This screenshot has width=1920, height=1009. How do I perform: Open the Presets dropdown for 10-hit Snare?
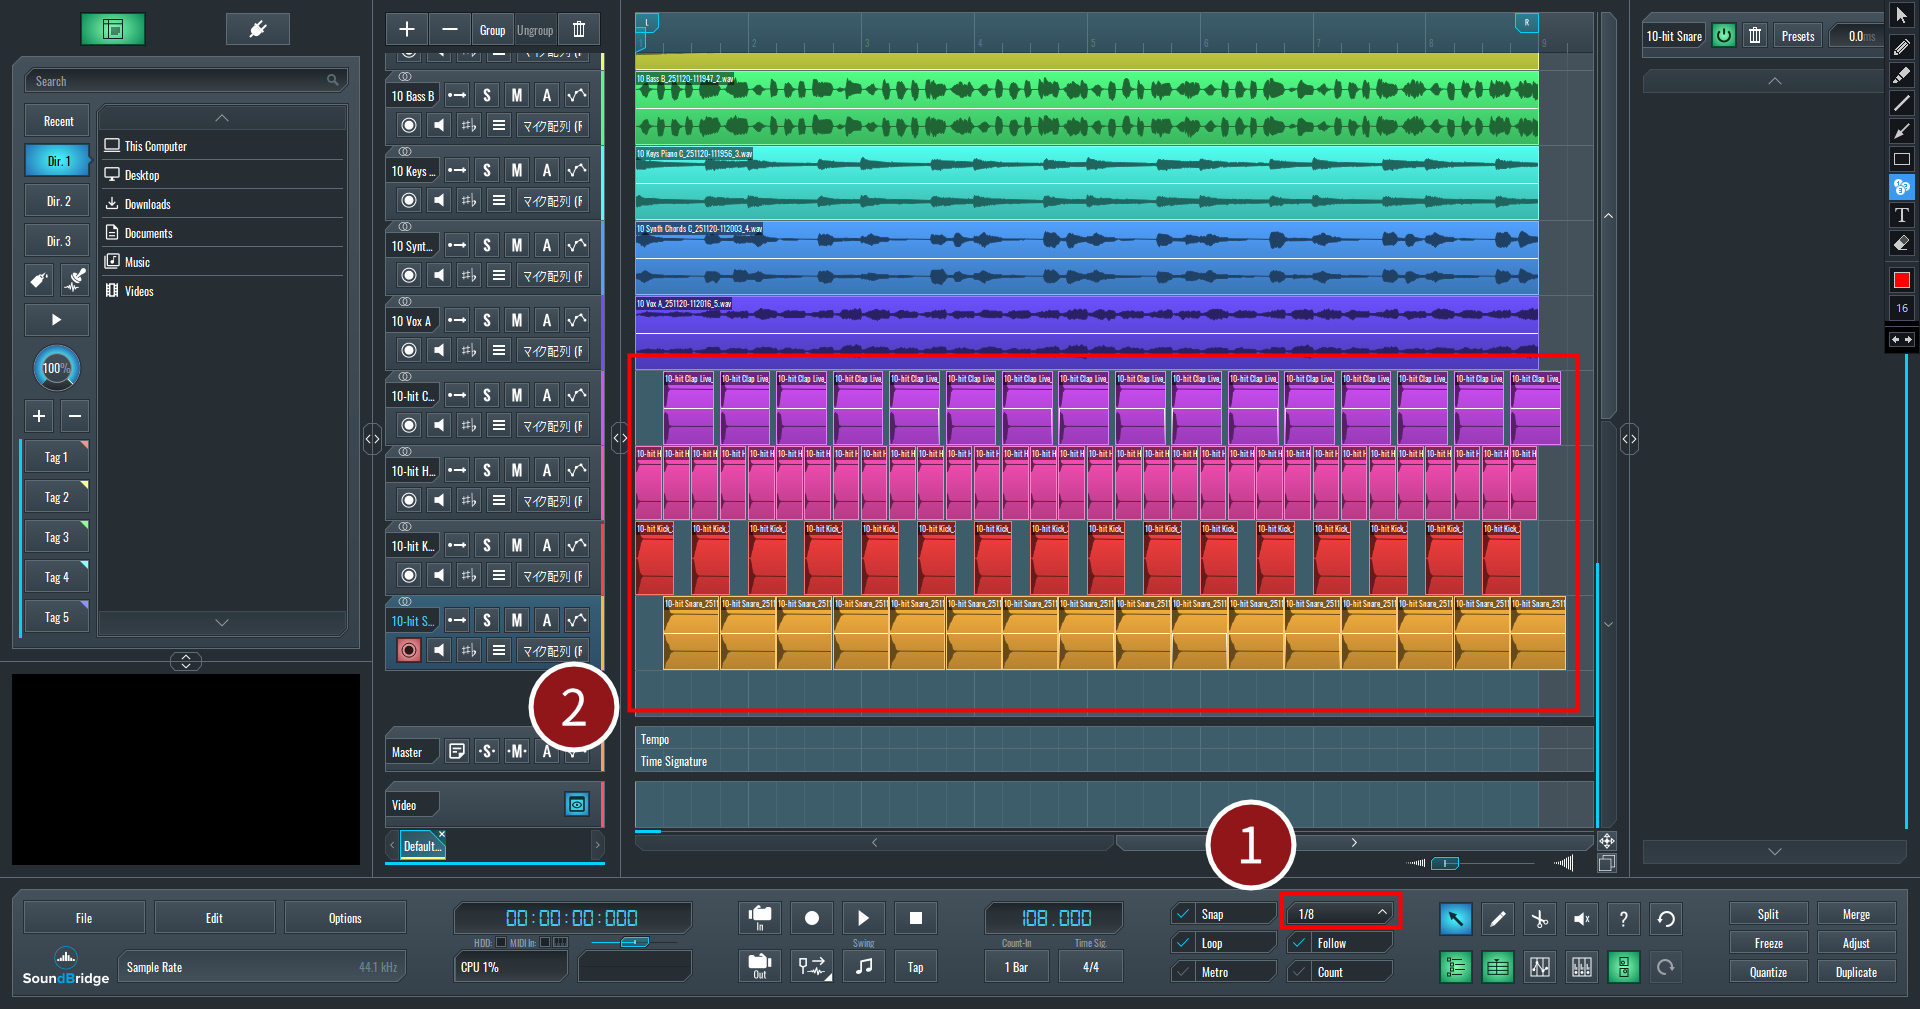[1797, 36]
